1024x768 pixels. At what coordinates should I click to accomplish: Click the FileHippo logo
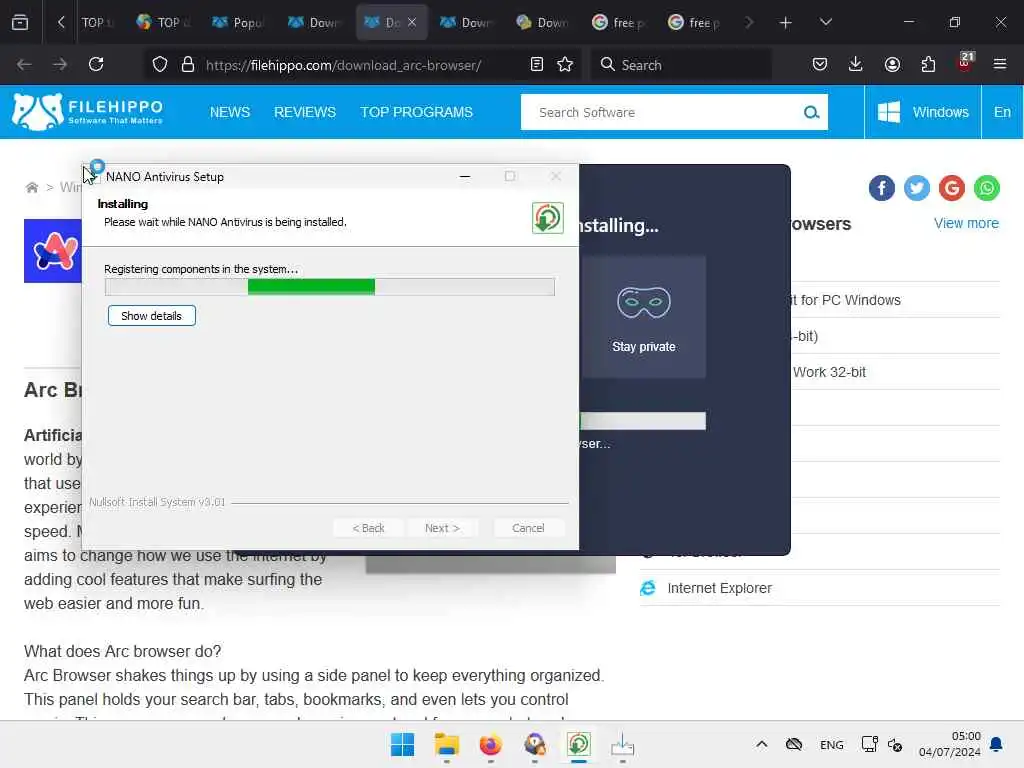87,111
